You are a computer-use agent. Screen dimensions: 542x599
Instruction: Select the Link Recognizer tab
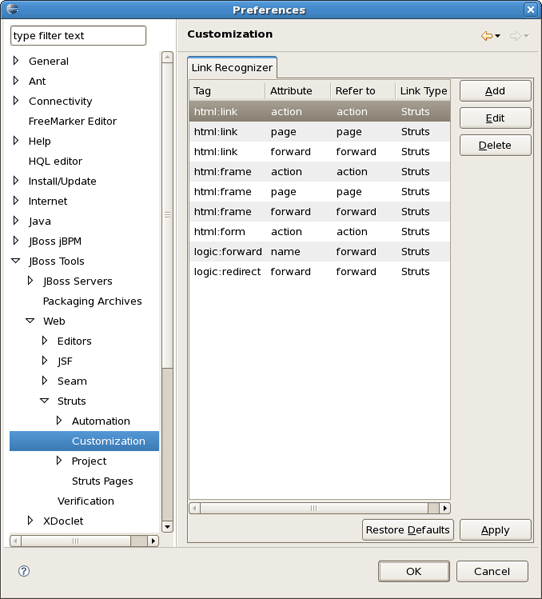(232, 68)
